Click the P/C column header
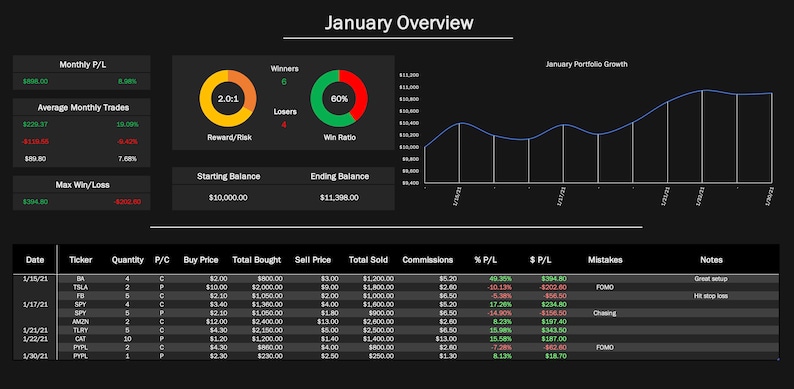794x389 pixels. point(162,260)
